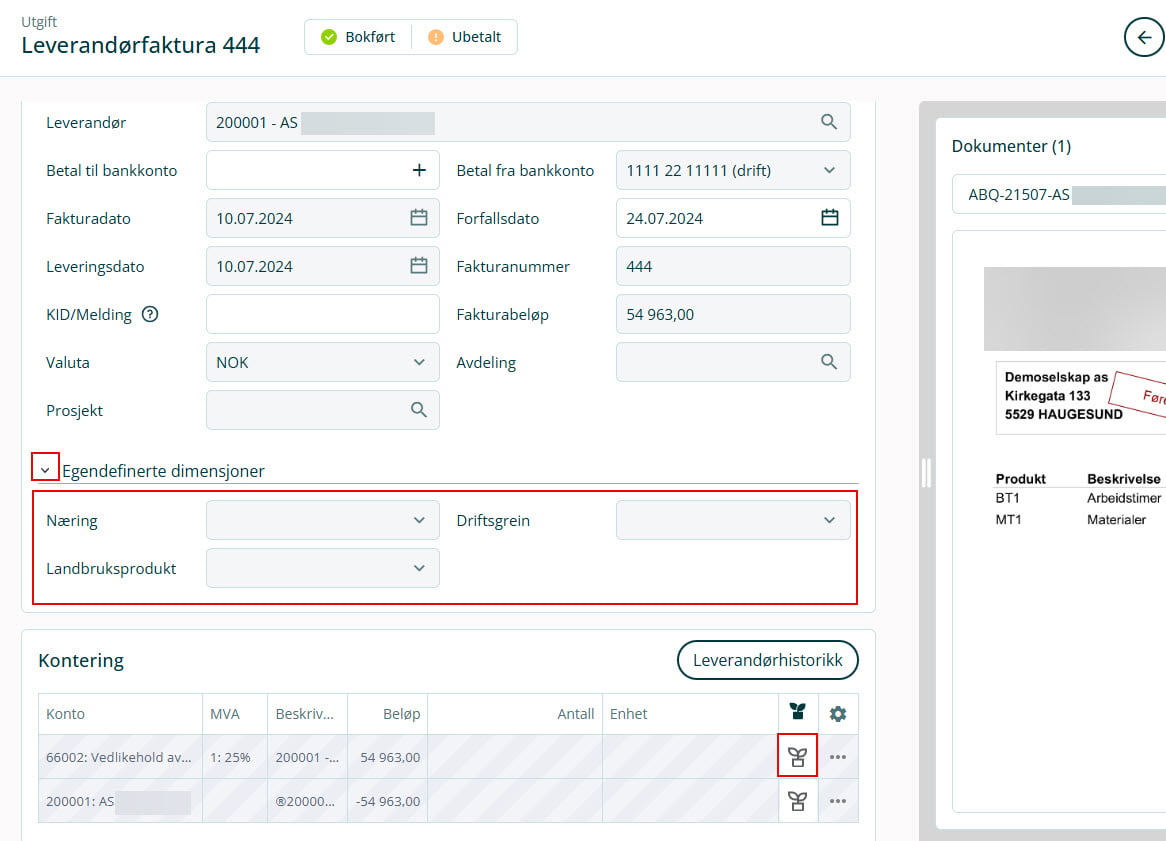The height and width of the screenshot is (841, 1166).
Task: Open the Kontering table settings gear
Action: pyautogui.click(x=838, y=714)
